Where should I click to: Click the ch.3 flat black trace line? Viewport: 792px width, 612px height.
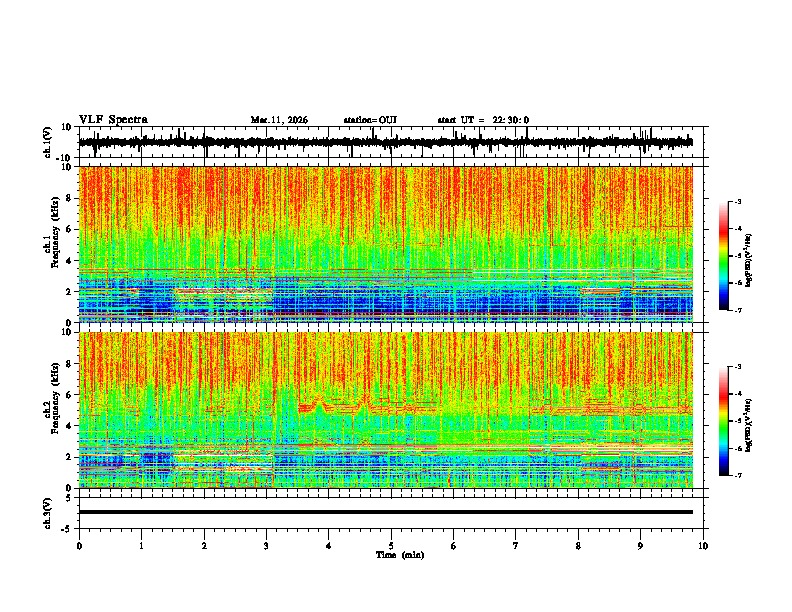[386, 512]
